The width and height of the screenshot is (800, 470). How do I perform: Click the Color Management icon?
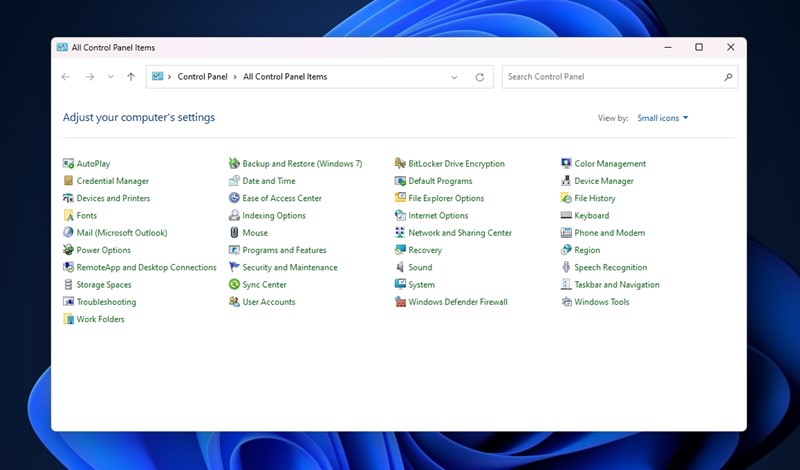click(566, 164)
